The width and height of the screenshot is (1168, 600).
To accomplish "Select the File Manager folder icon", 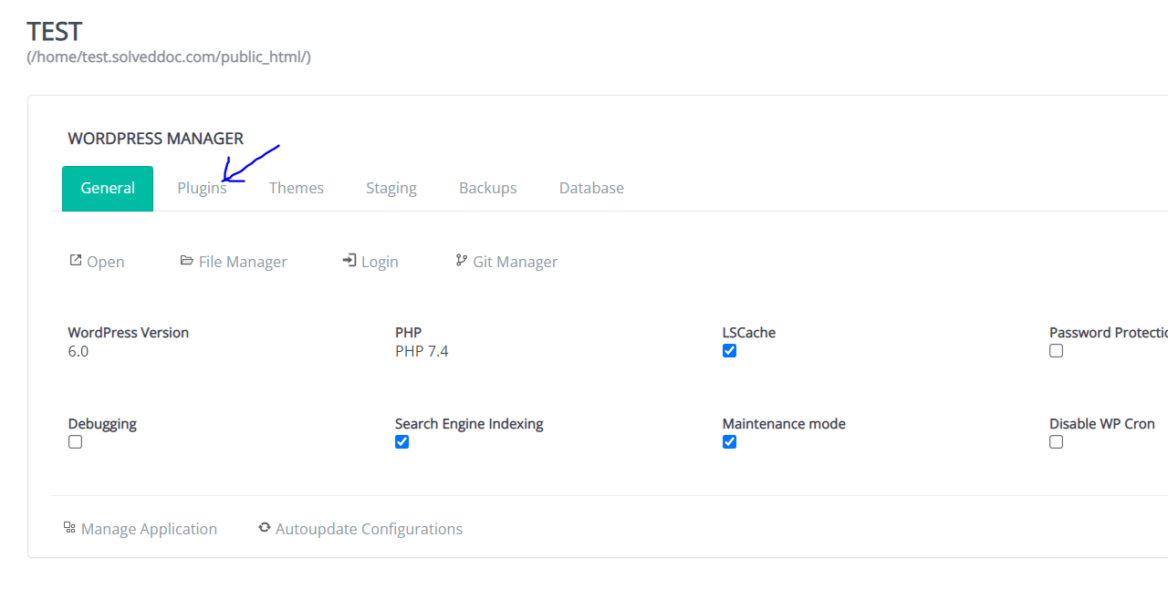I will point(187,260).
